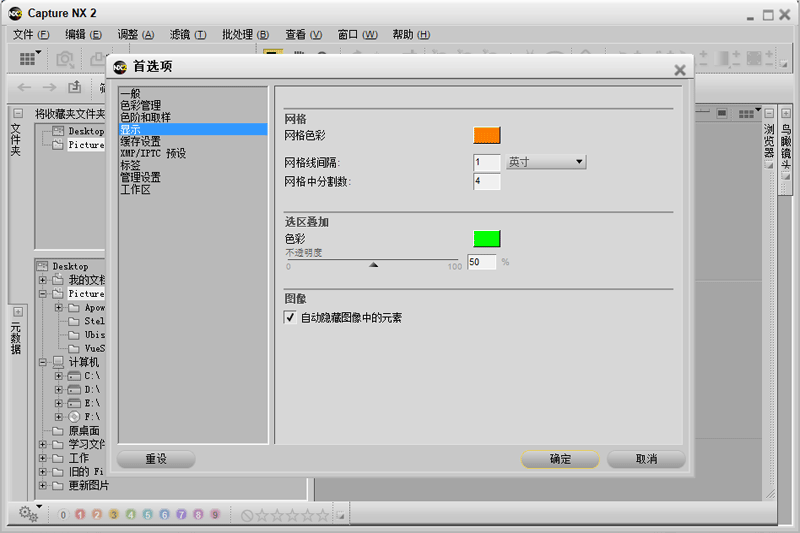Toggle 自动隐藏图像中的元素 checkbox
Viewport: 800px width, 533px height.
(x=290, y=317)
